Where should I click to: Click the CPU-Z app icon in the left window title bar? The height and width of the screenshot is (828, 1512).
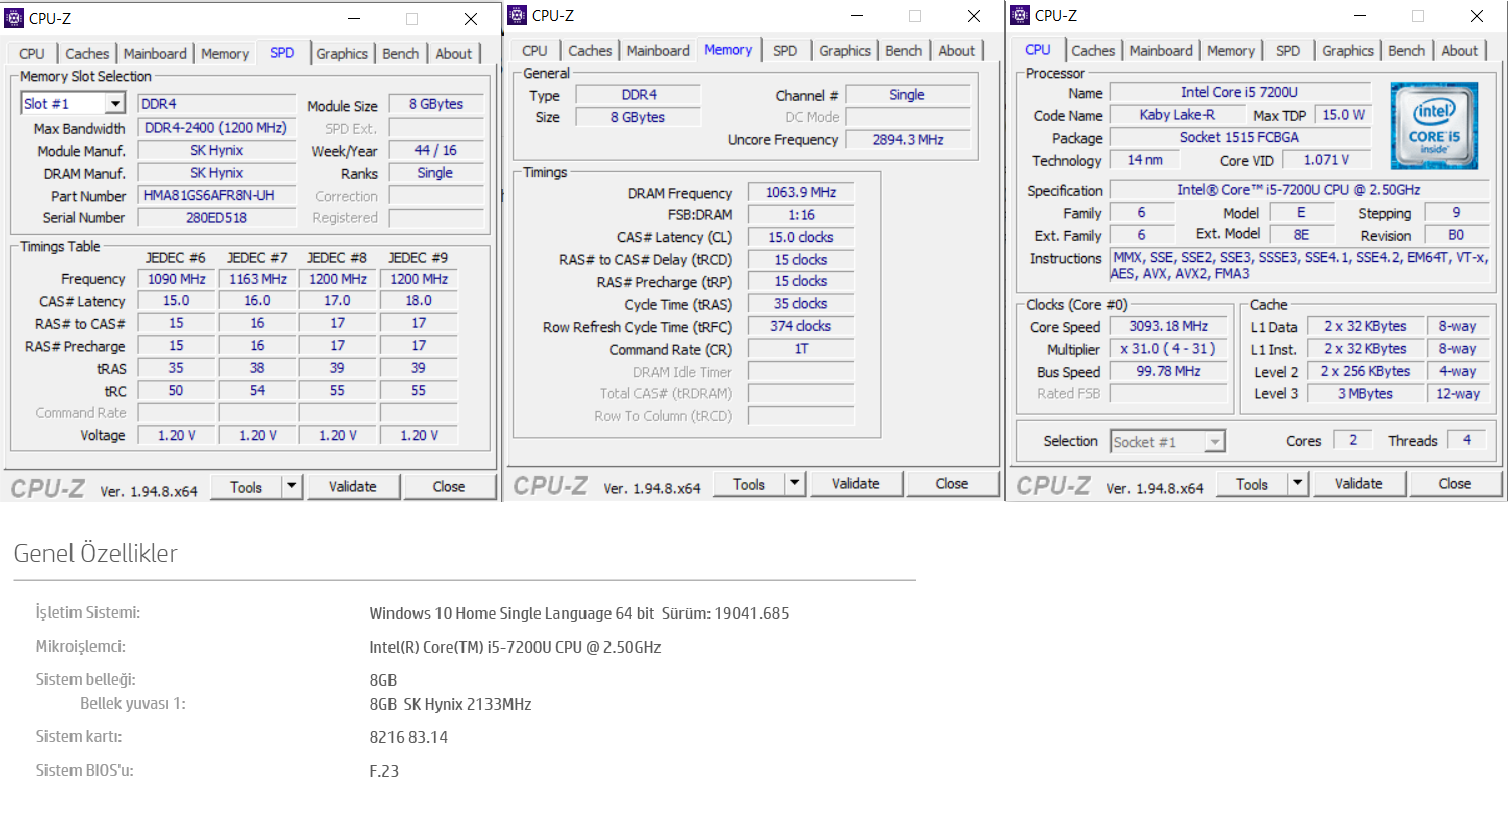pos(14,18)
